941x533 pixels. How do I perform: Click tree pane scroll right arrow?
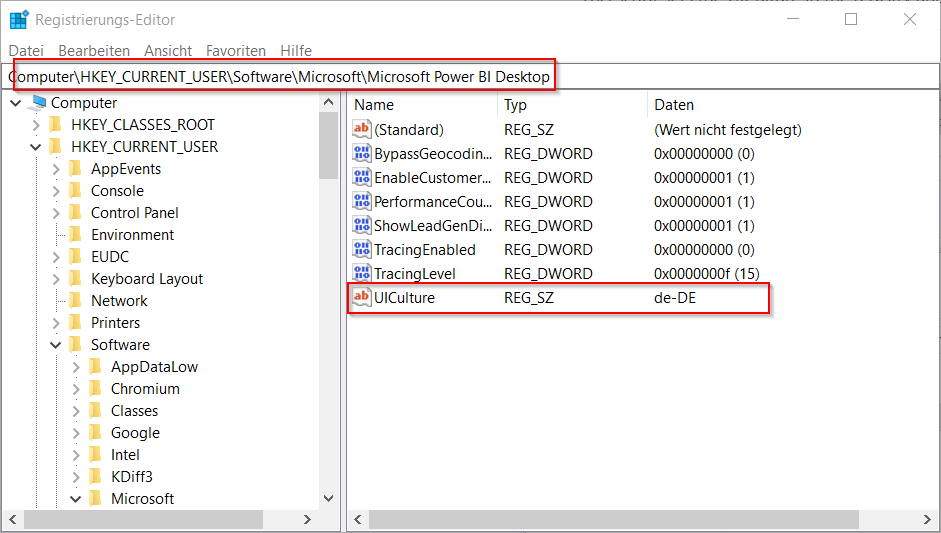pos(307,519)
